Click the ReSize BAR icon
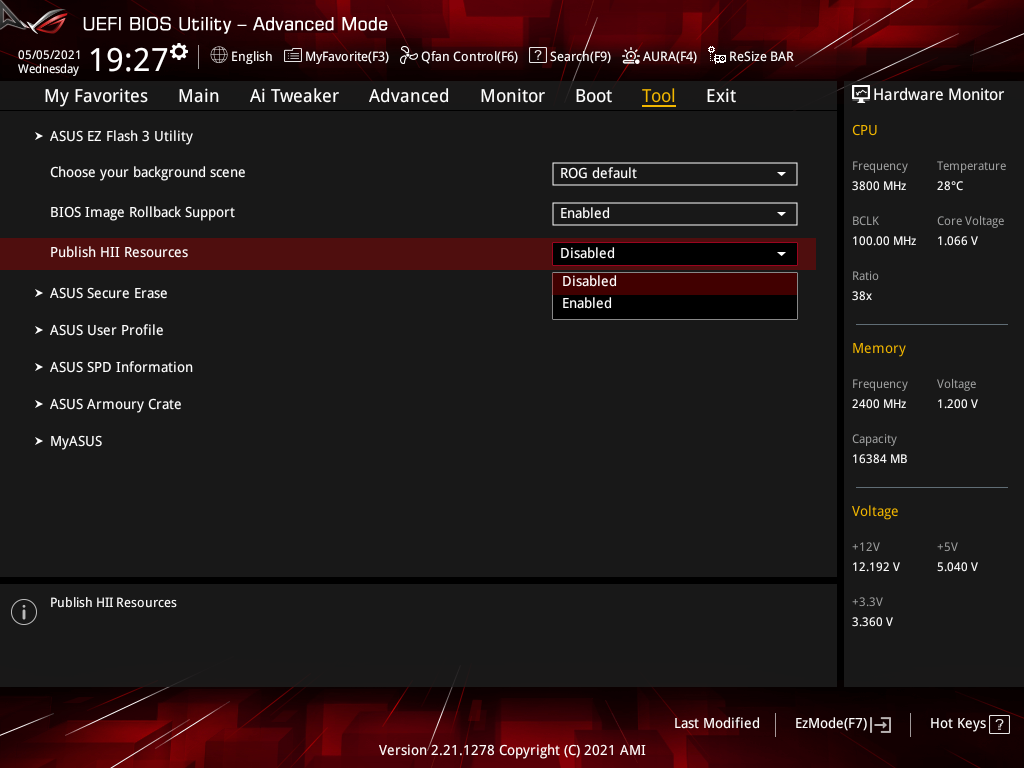This screenshot has width=1024, height=768. 716,56
